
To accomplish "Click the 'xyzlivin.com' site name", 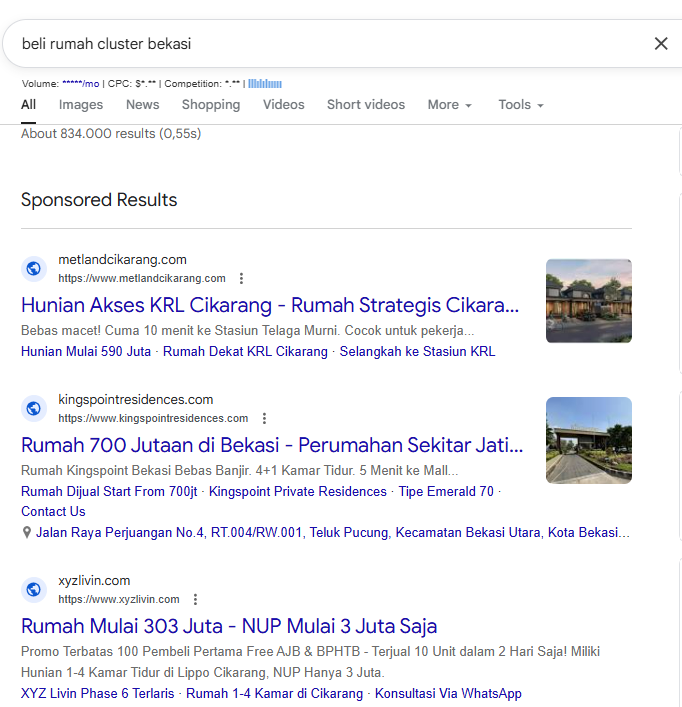I will (x=94, y=580).
